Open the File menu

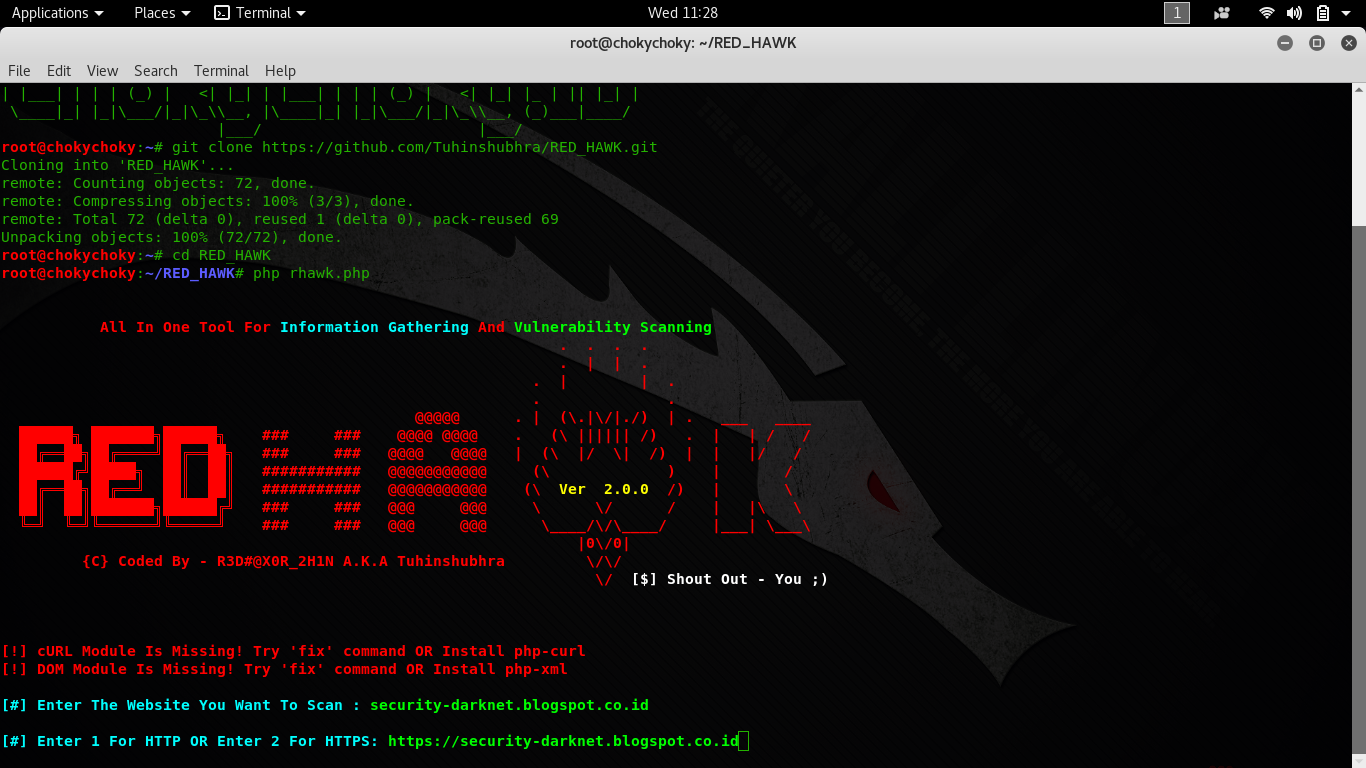(x=19, y=70)
